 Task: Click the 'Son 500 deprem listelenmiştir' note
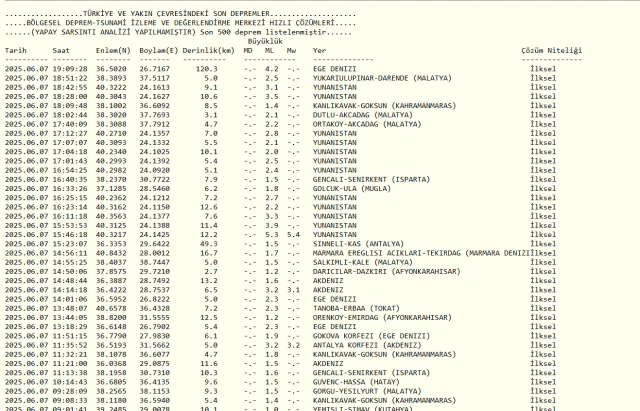[263, 32]
